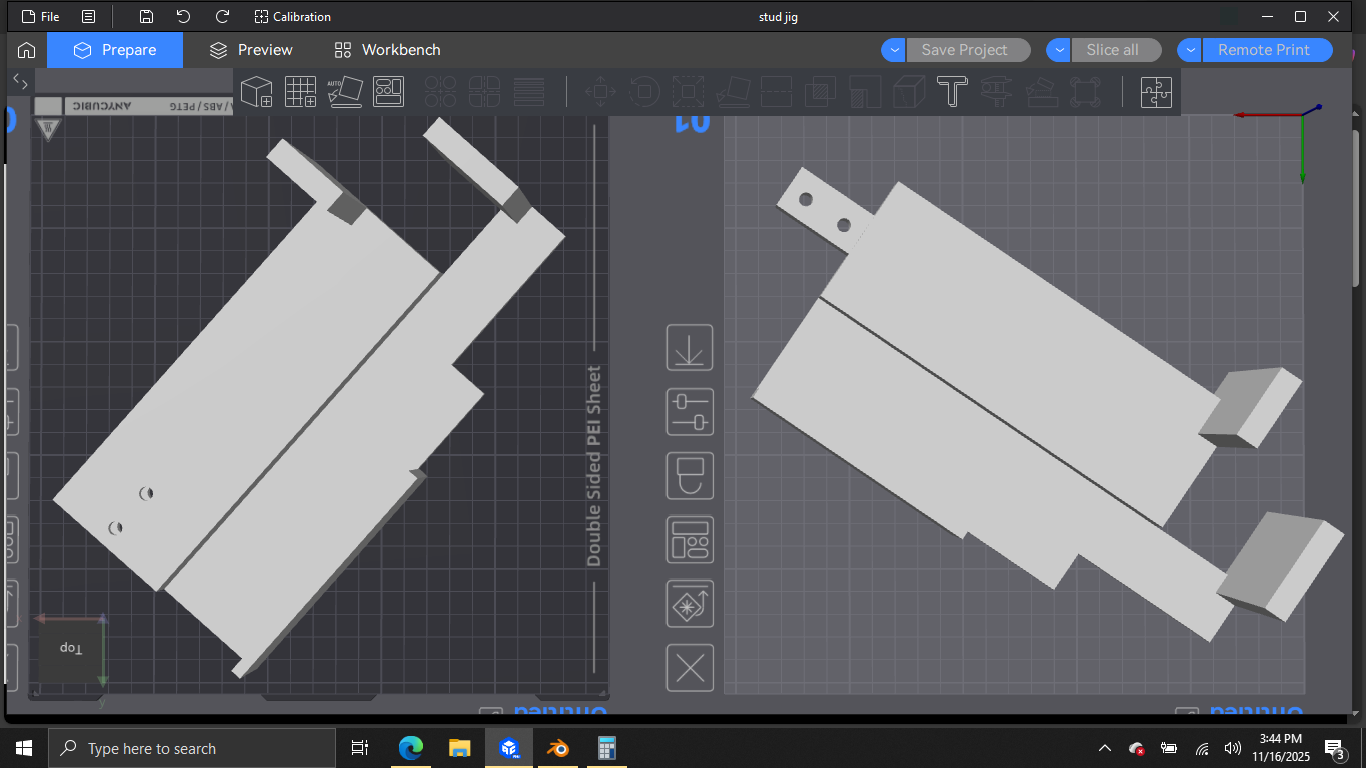Viewport: 1366px width, 768px height.
Task: Click the Calibration button
Action: pyautogui.click(x=292, y=17)
